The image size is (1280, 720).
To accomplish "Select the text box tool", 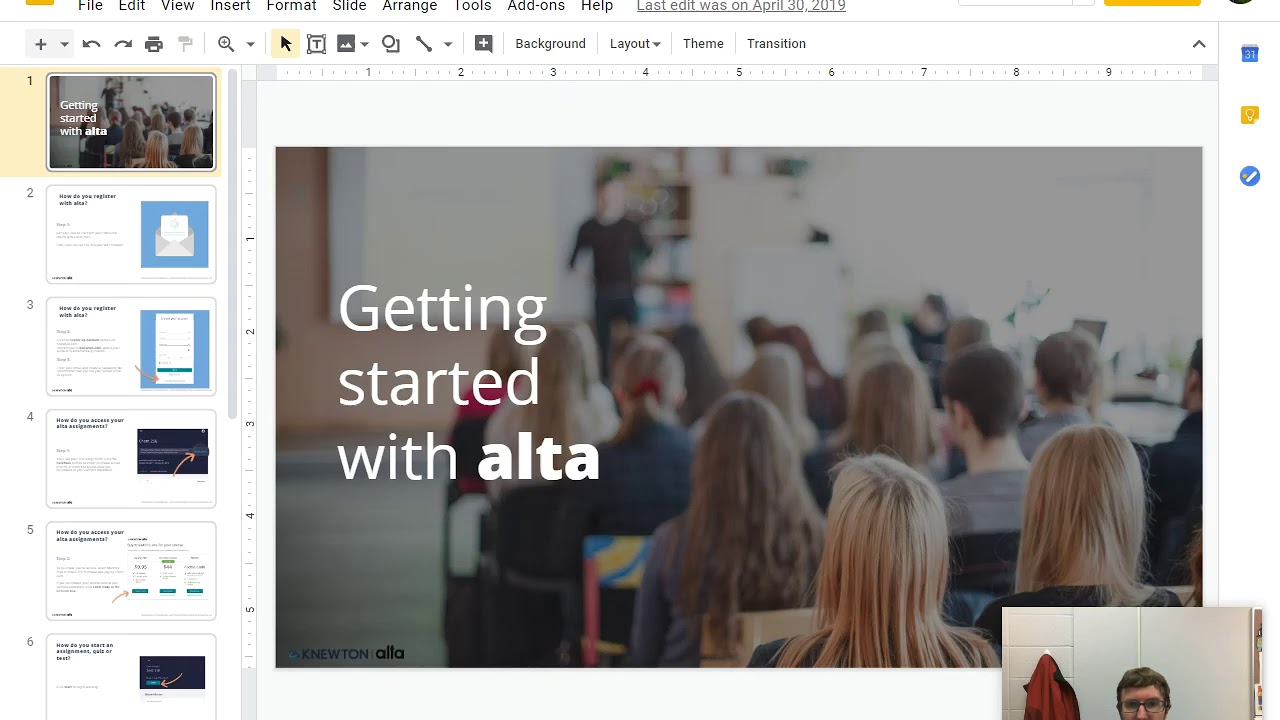I will point(316,44).
